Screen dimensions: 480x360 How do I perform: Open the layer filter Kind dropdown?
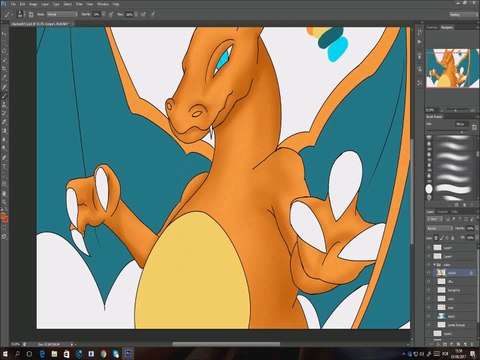[434, 219]
